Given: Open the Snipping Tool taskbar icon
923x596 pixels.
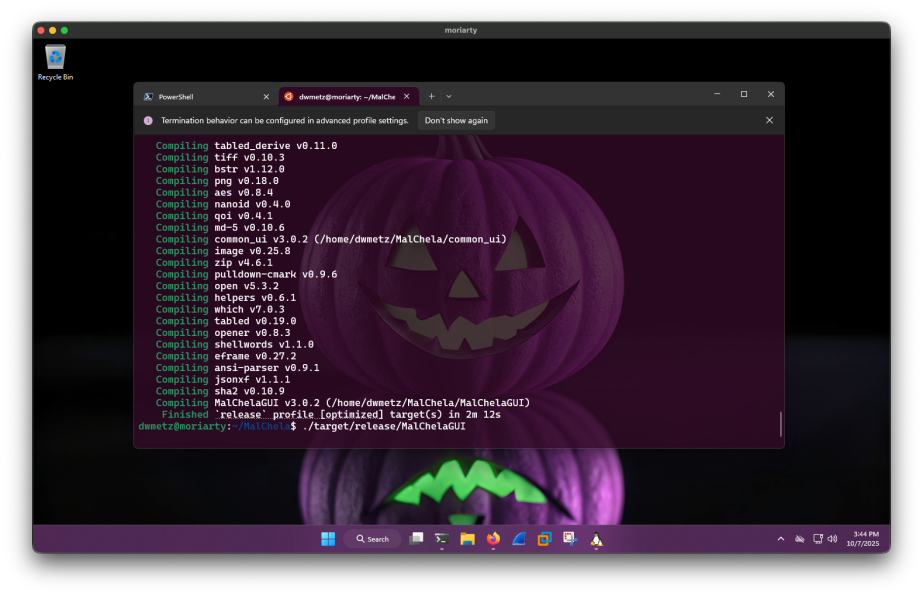Looking at the screenshot, I should click(x=570, y=539).
